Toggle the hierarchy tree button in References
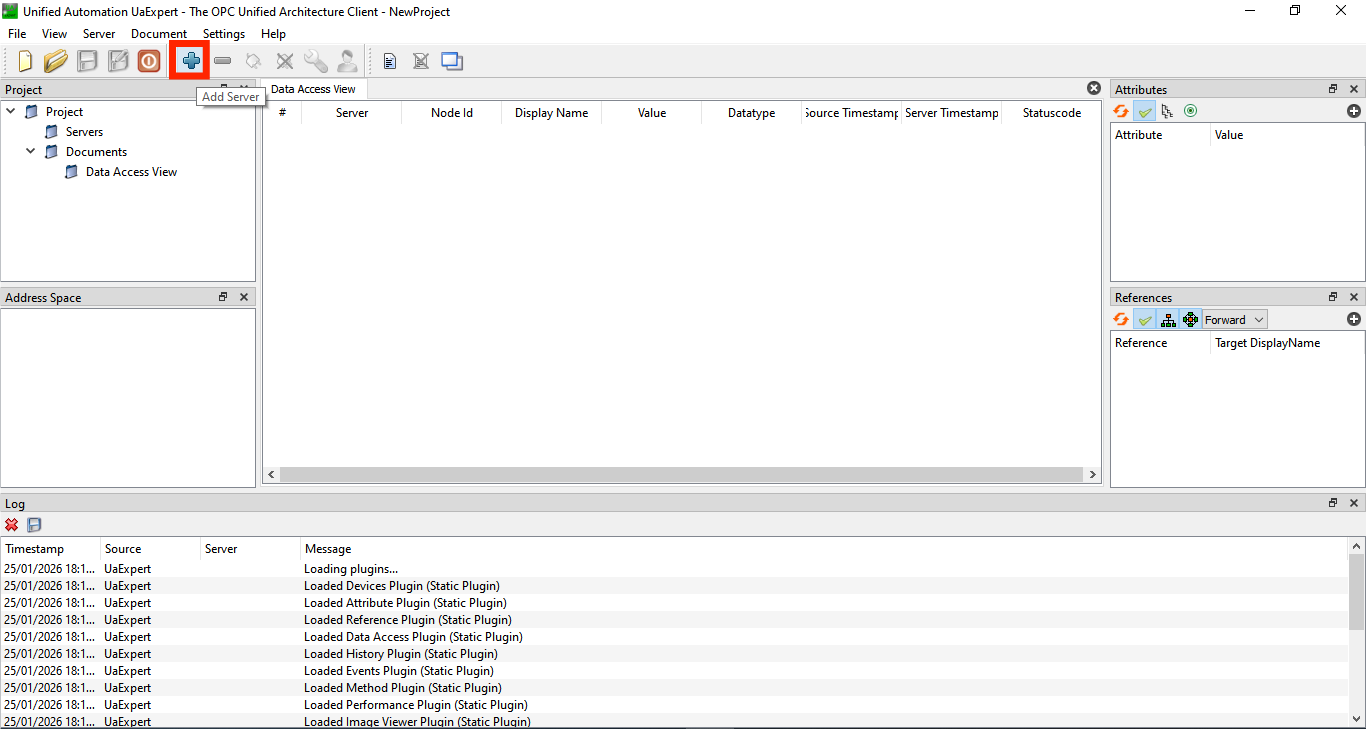The height and width of the screenshot is (729, 1366). click(x=1168, y=319)
